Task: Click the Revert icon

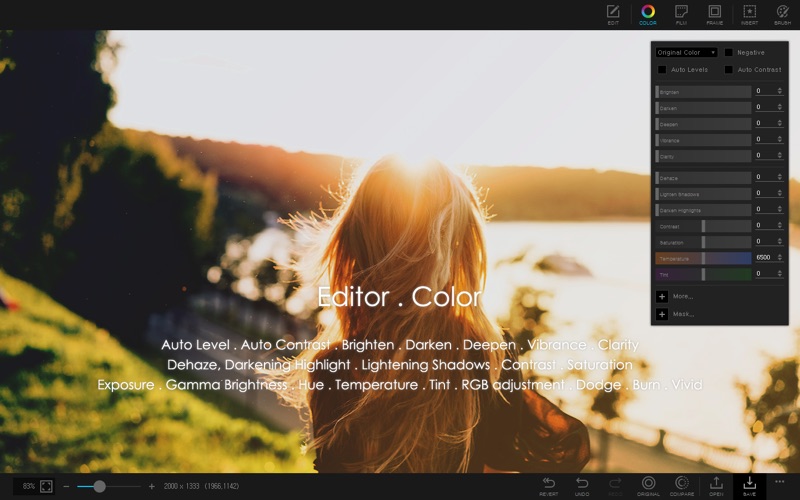Action: [x=548, y=486]
